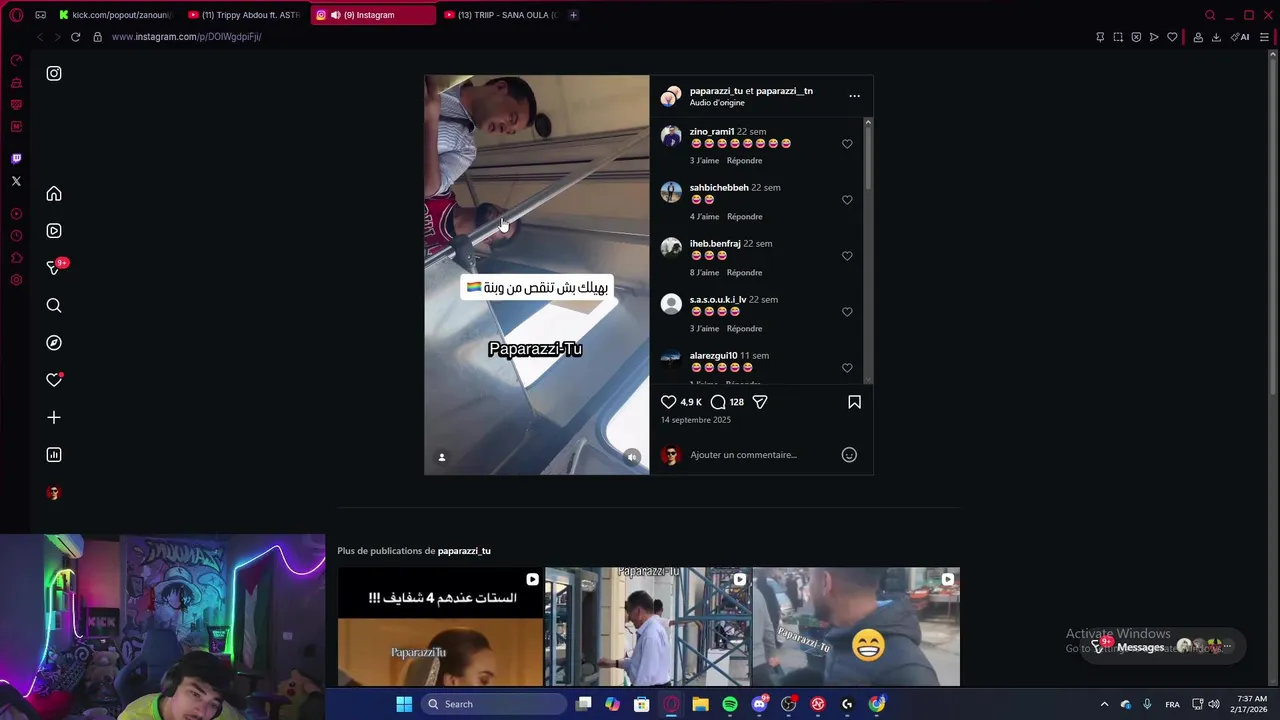1280x720 pixels.
Task: Create a new post with plus icon
Action: pyautogui.click(x=54, y=418)
